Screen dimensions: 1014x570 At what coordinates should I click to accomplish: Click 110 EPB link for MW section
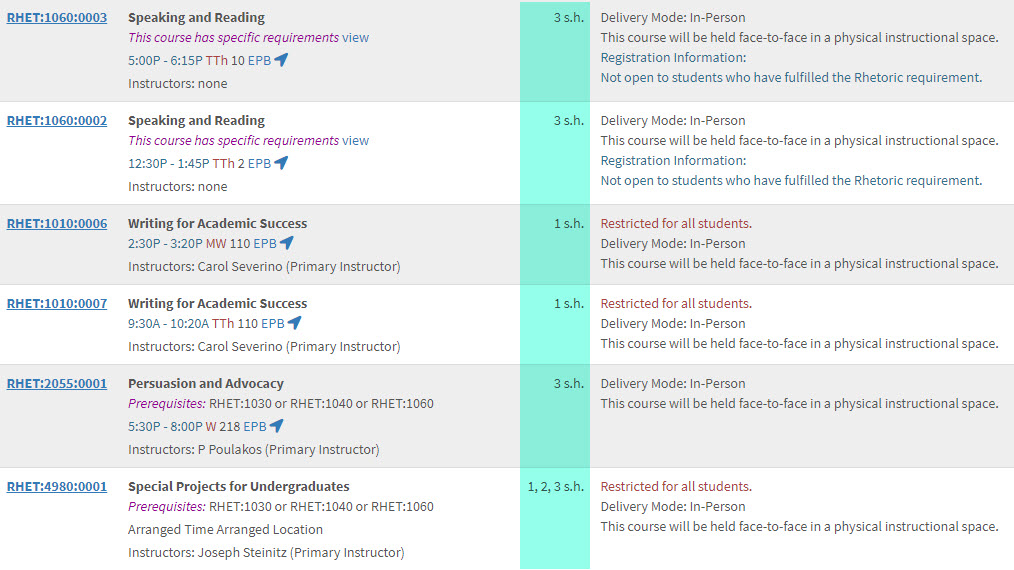pyautogui.click(x=253, y=243)
